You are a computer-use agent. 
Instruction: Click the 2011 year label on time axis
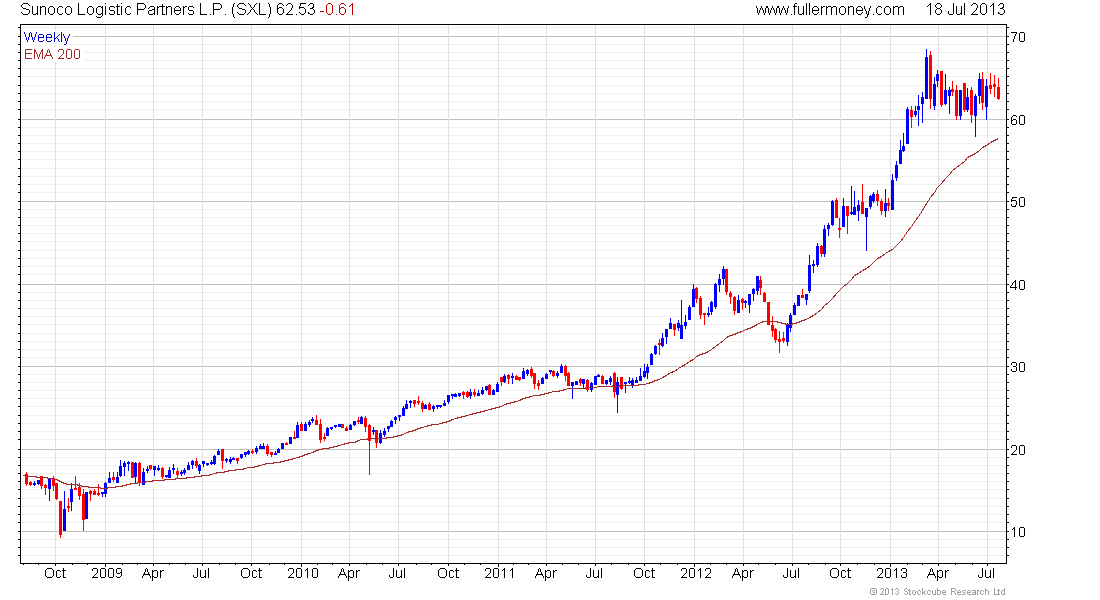(499, 573)
